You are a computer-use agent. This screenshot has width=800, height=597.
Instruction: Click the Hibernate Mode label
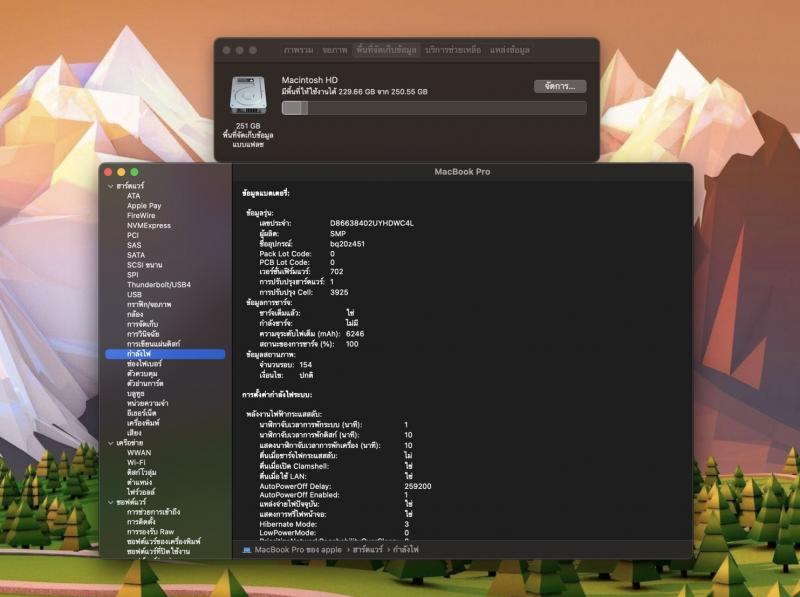point(288,524)
